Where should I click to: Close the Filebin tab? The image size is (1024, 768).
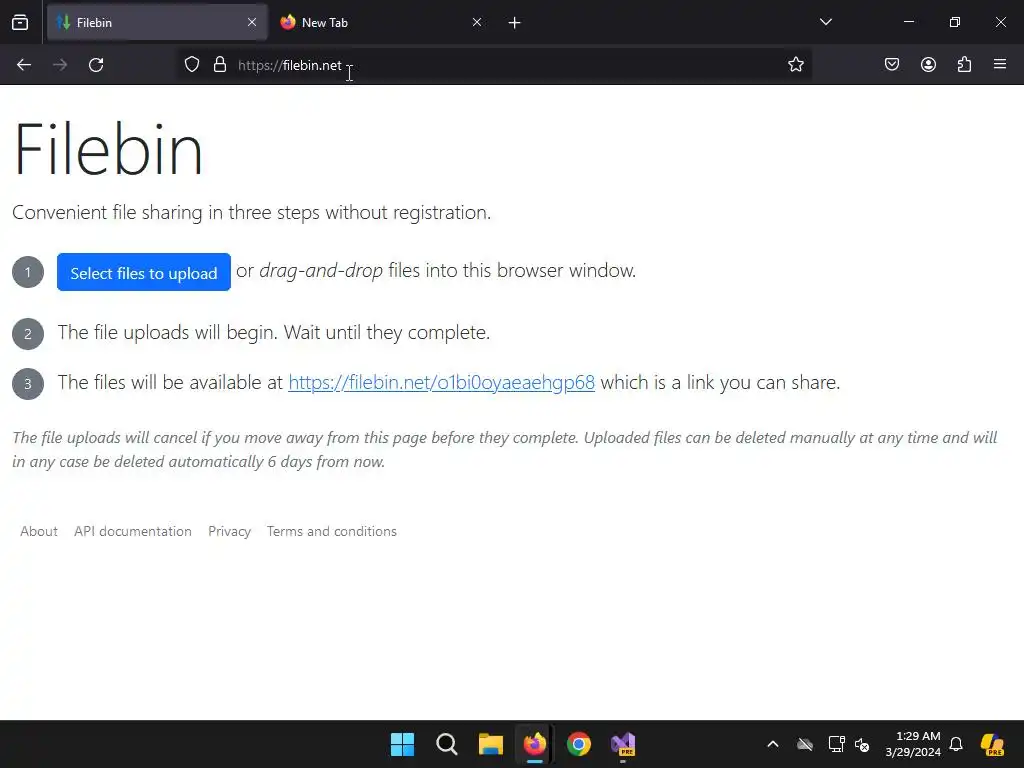pos(252,22)
